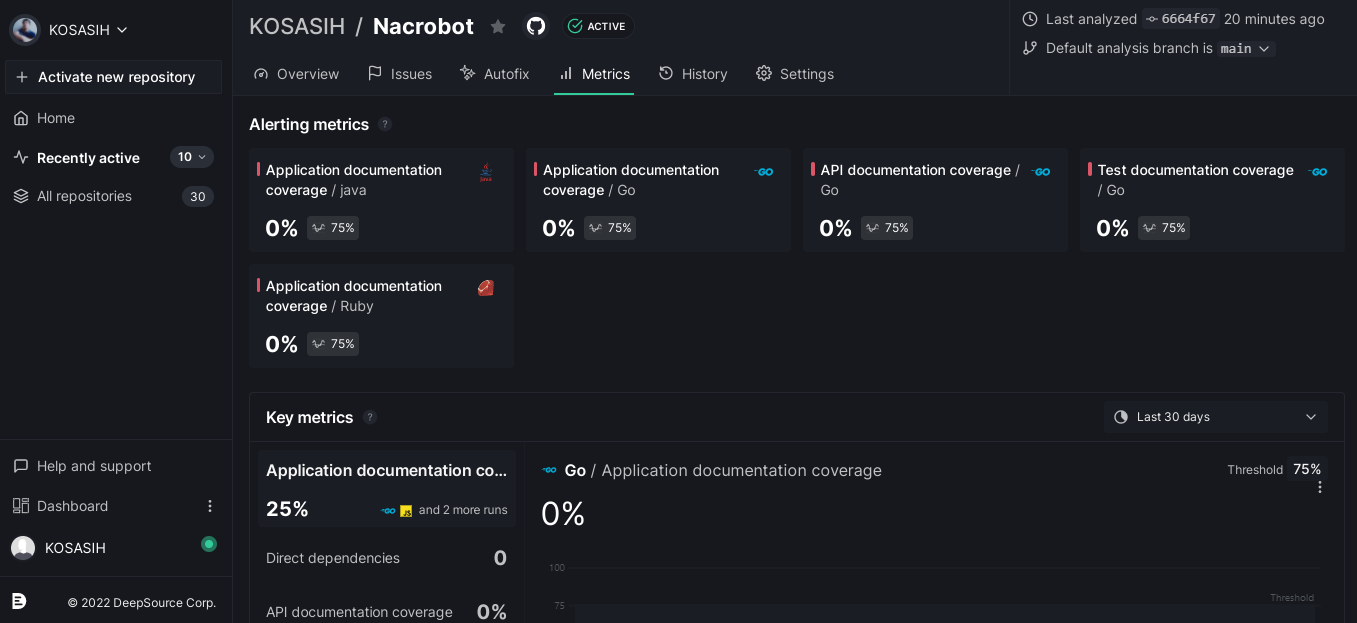Click the Alerting metrics help icon
The image size is (1357, 623).
(x=385, y=125)
